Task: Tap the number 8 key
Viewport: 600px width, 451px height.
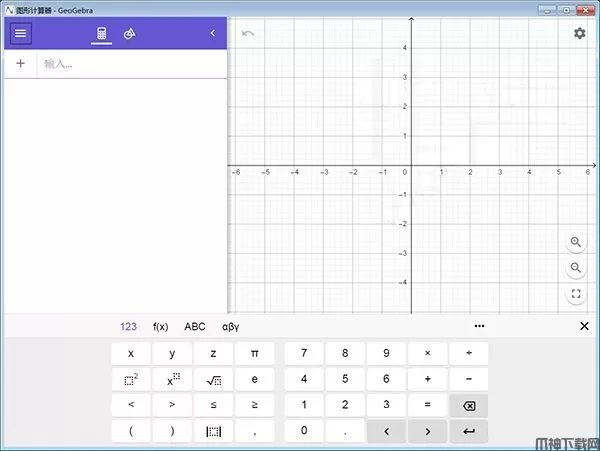Action: coord(345,353)
